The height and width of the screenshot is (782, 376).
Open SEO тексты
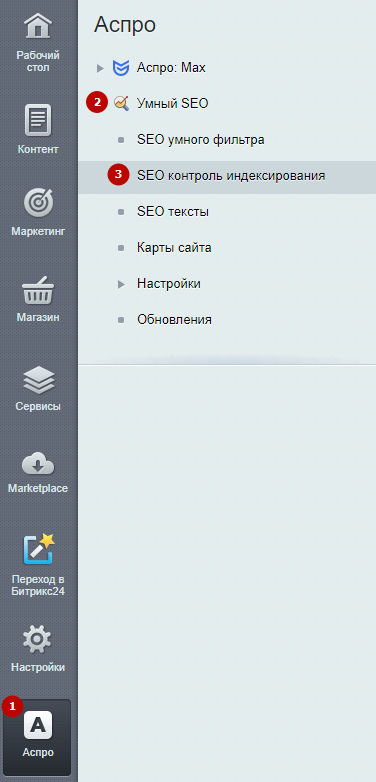tap(173, 211)
